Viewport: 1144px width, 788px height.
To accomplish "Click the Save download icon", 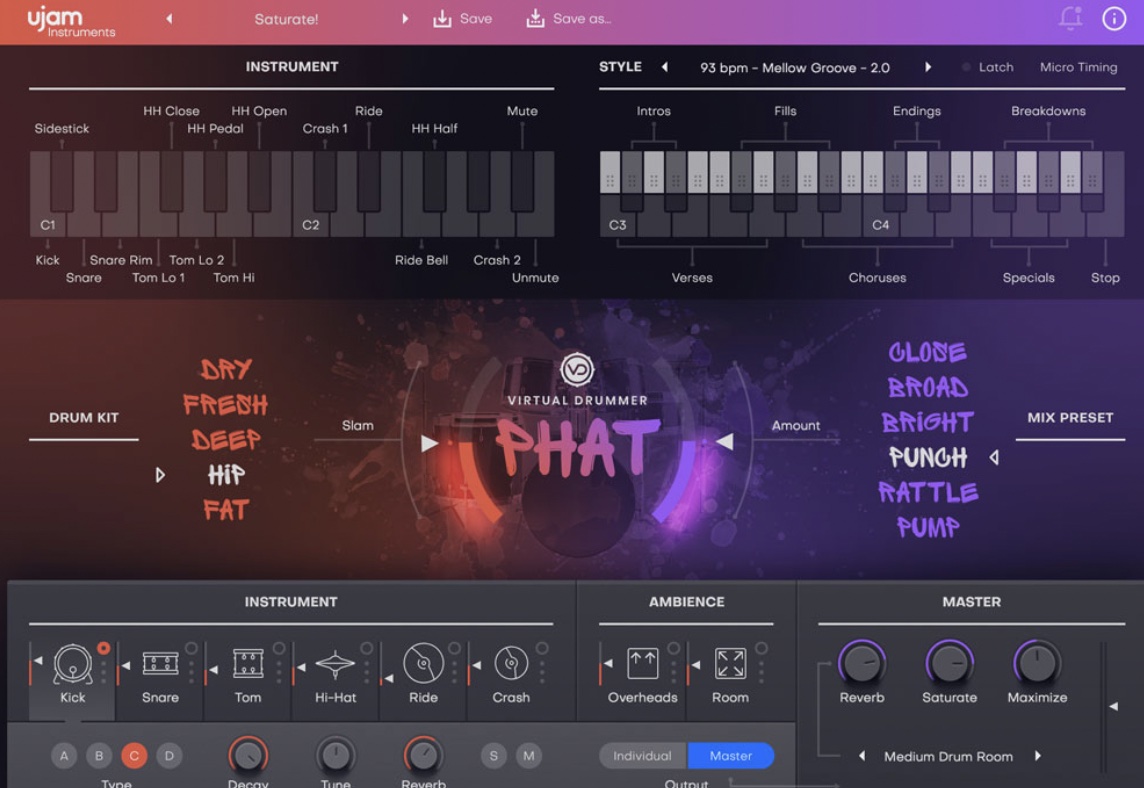I will coord(442,18).
